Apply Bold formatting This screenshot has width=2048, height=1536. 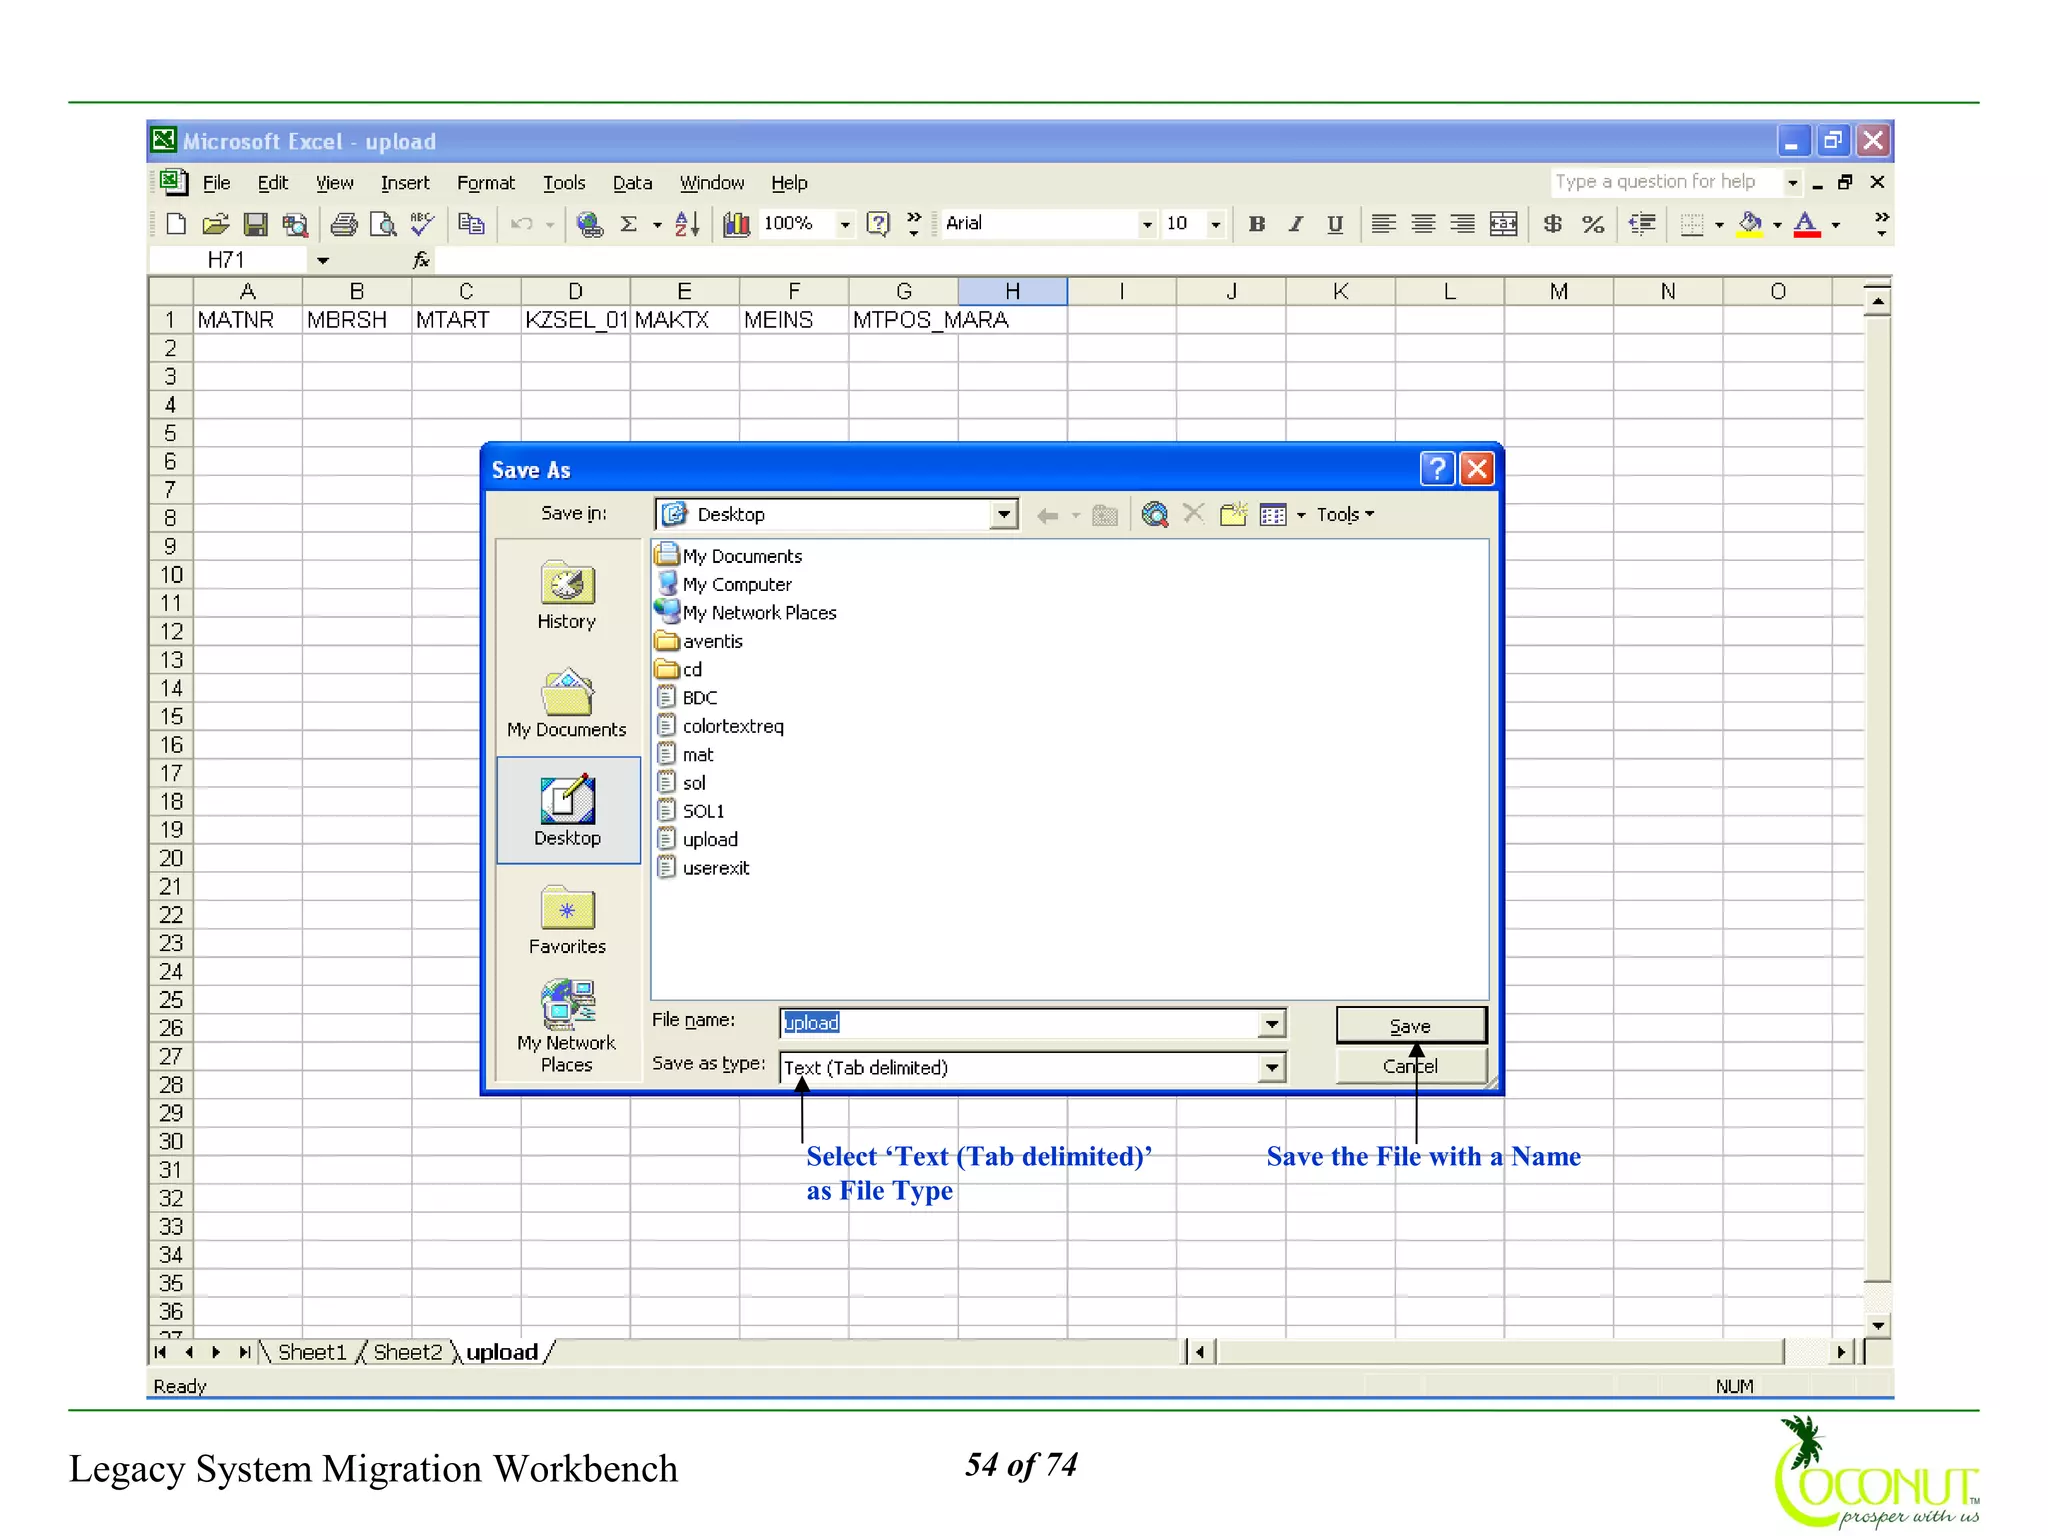(x=1256, y=224)
